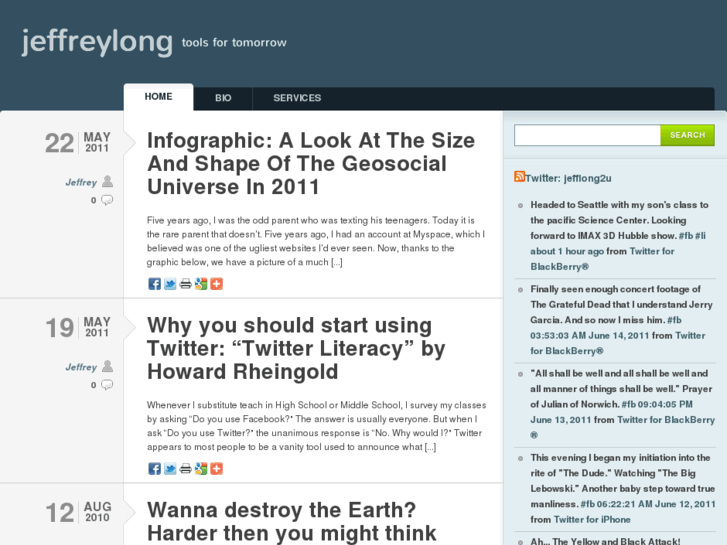This screenshot has height=545, width=727.
Task: Focus the sidebar search text field
Action: (587, 135)
